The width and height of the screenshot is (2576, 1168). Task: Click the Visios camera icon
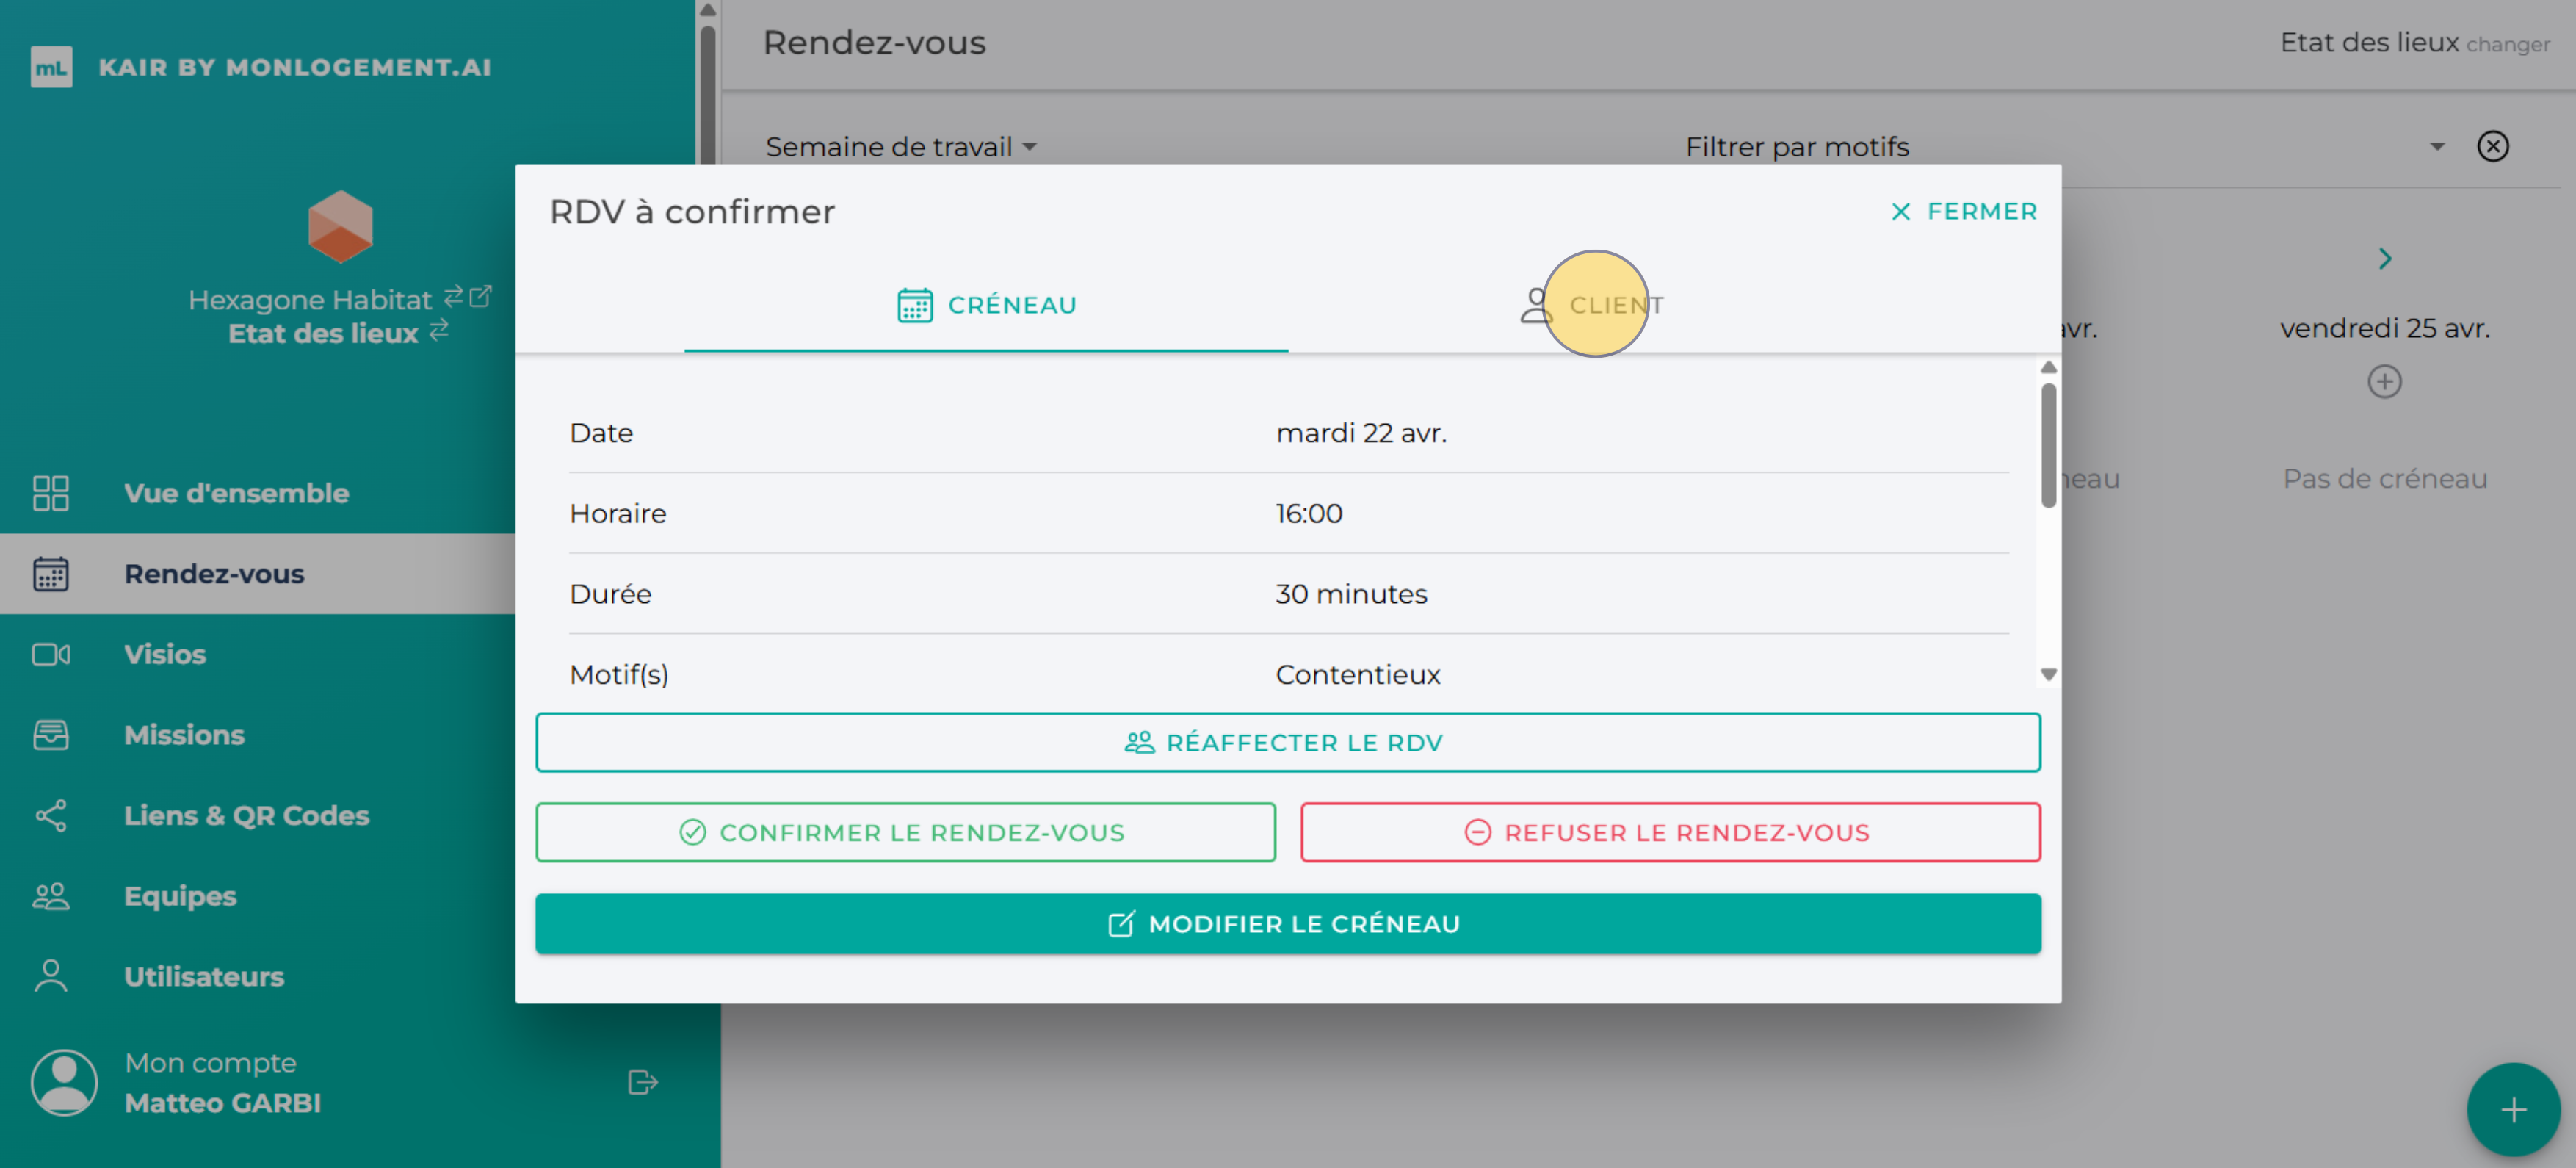[x=50, y=654]
